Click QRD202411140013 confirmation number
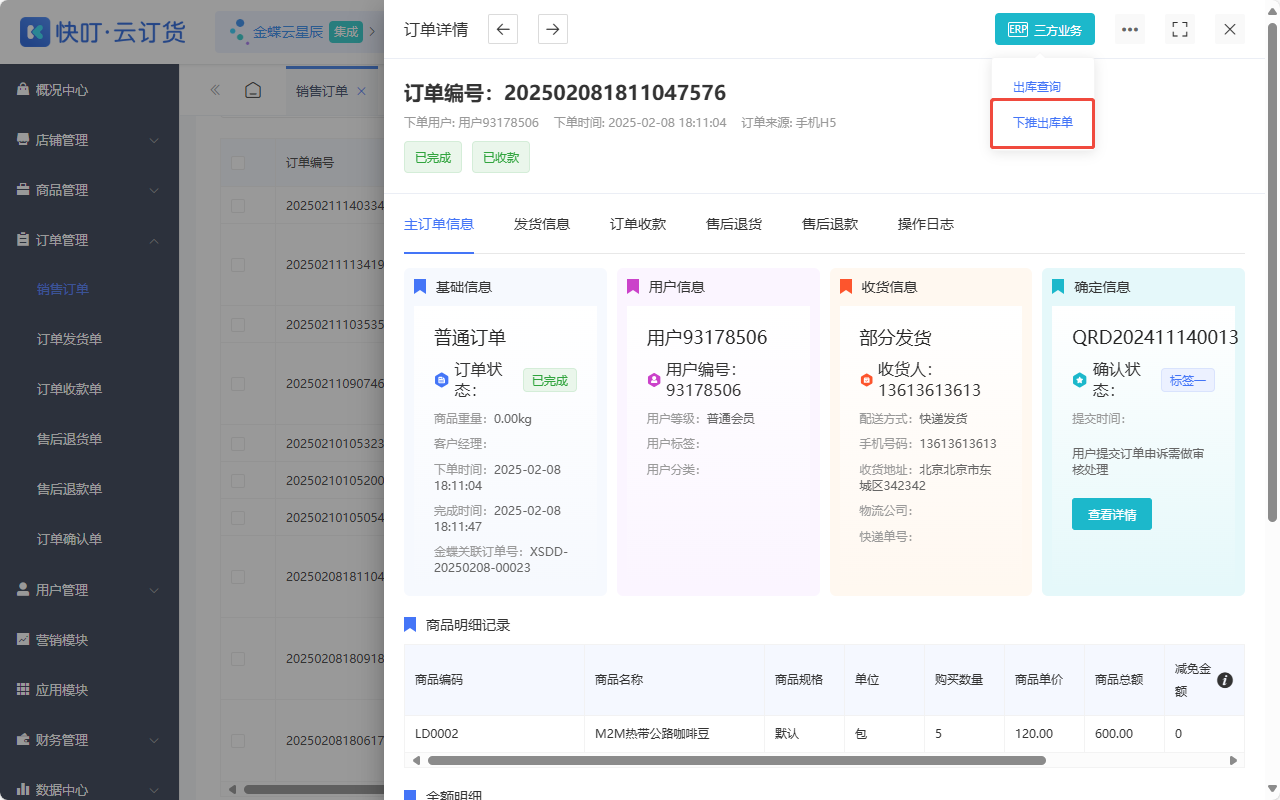The width and height of the screenshot is (1280, 800). click(x=1155, y=337)
